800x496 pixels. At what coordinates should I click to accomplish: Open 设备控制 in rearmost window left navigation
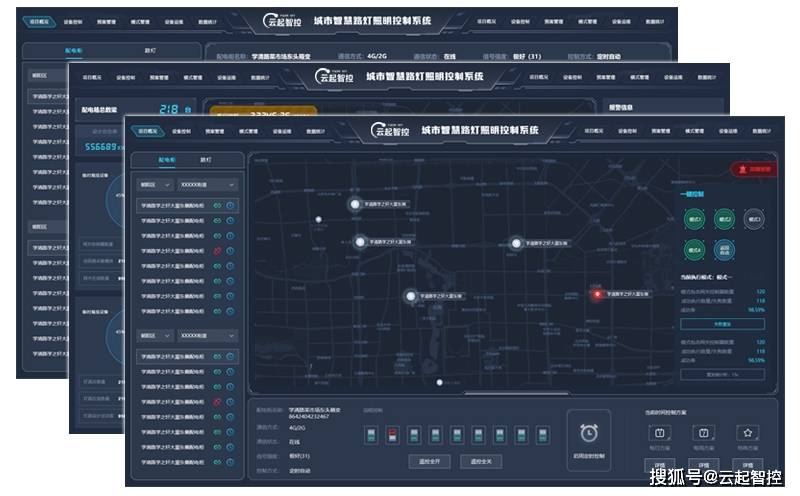73,22
